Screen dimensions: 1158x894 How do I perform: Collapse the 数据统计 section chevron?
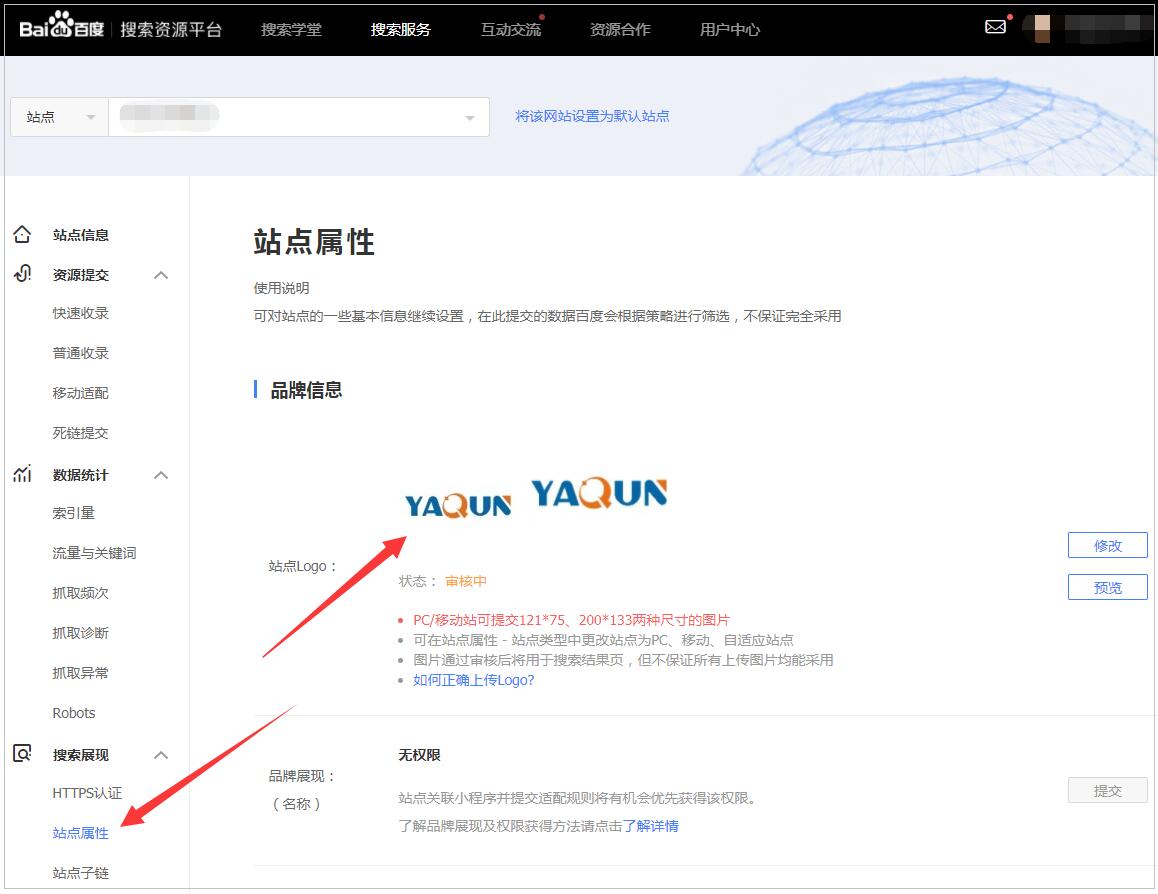tap(161, 475)
